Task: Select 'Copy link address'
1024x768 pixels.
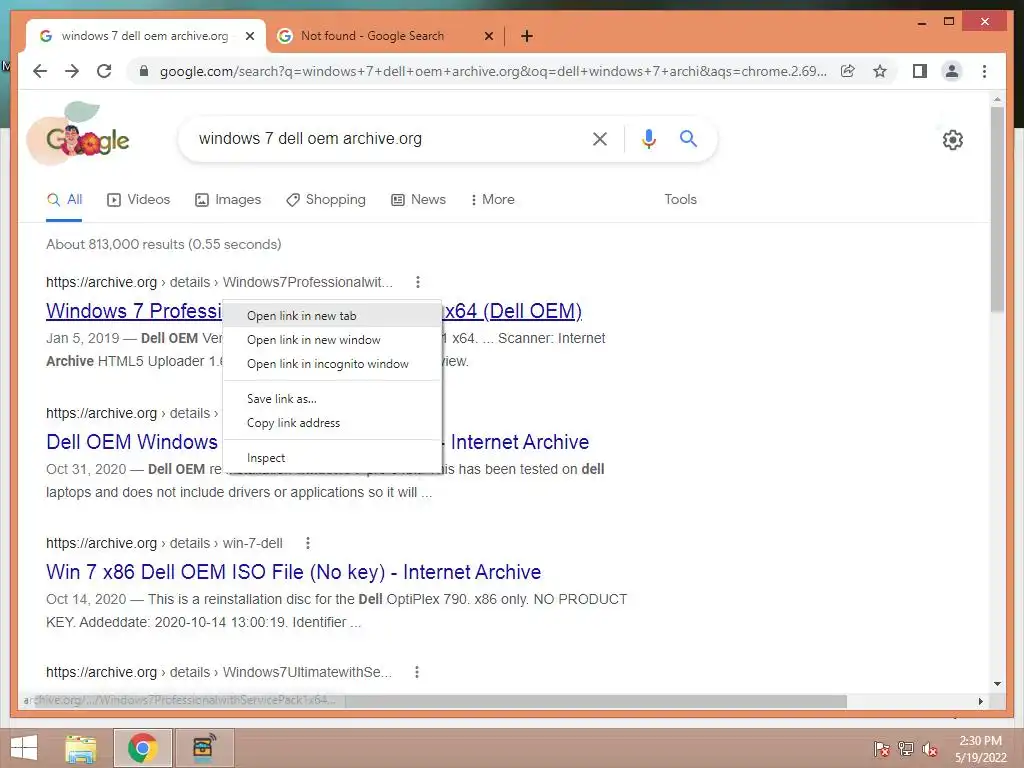Action: [332, 423]
